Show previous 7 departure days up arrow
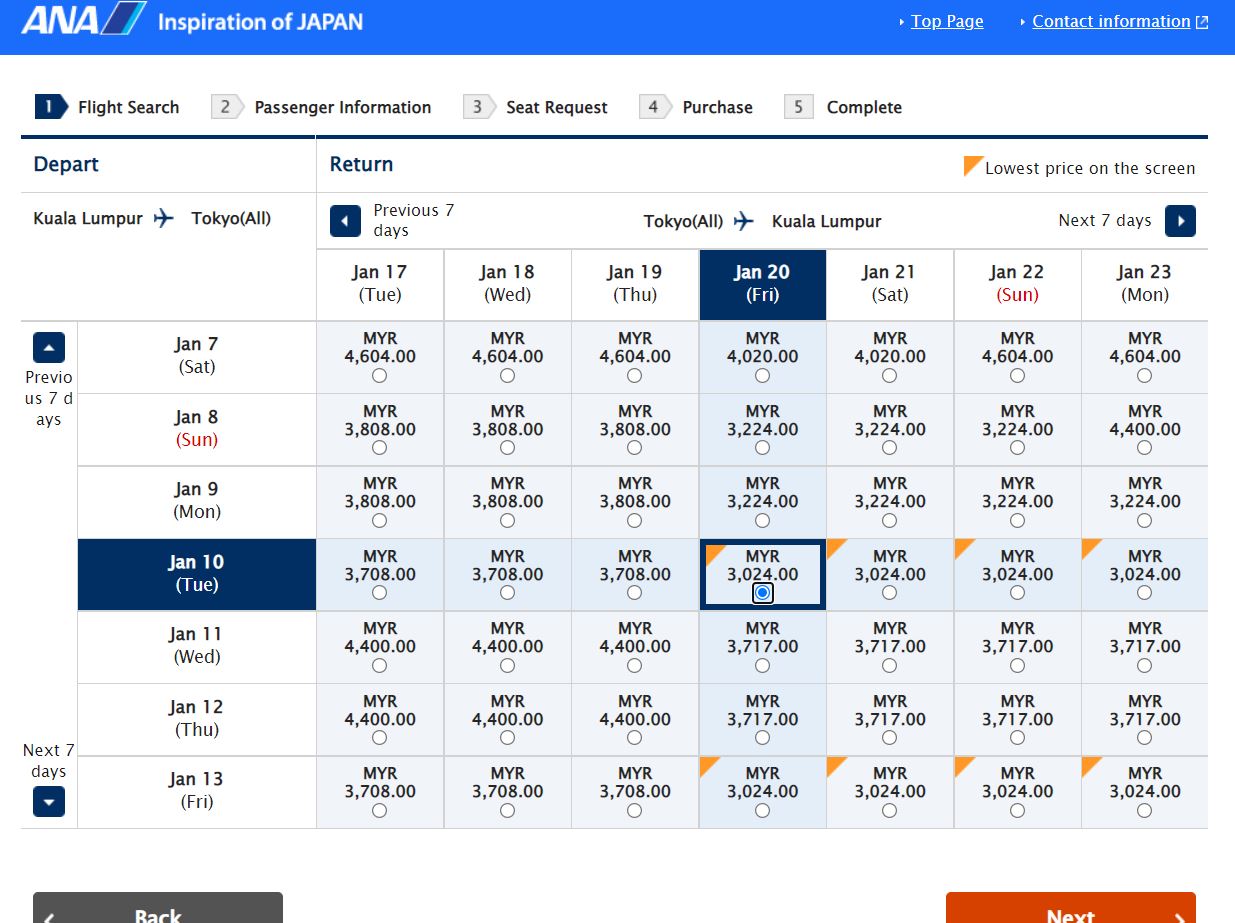 point(49,347)
